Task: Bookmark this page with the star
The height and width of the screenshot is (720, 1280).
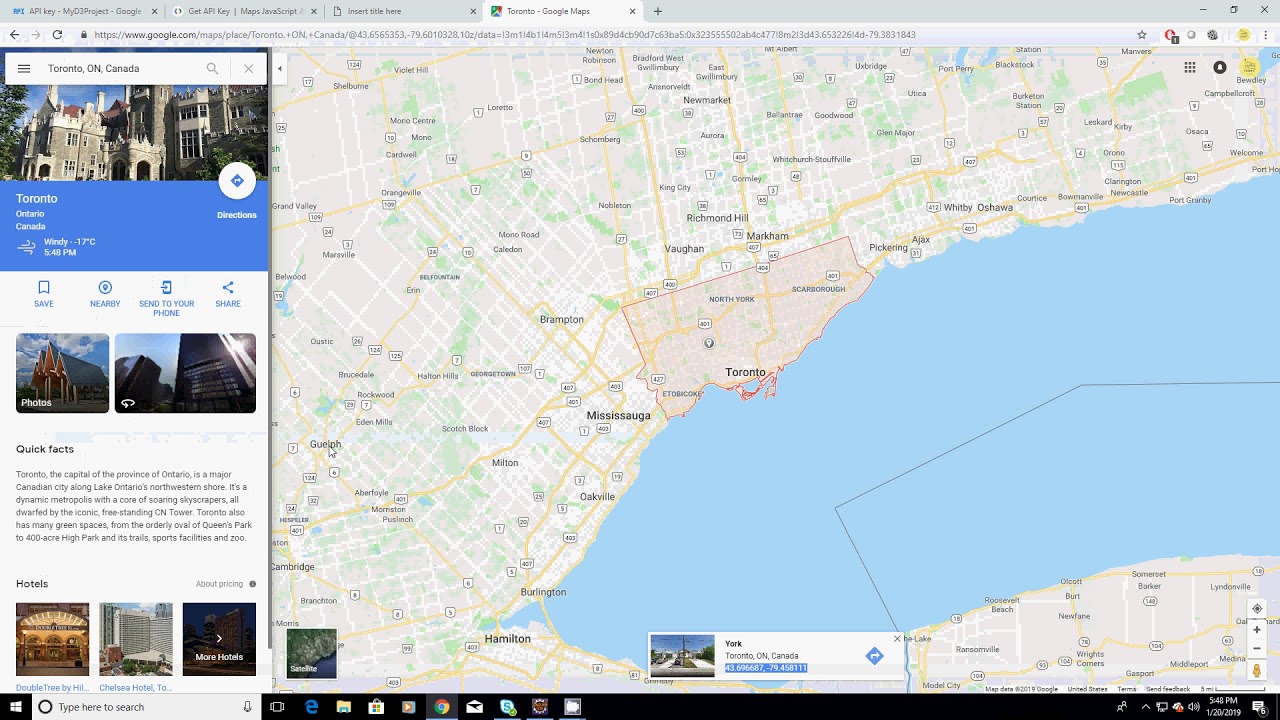Action: [x=1142, y=34]
